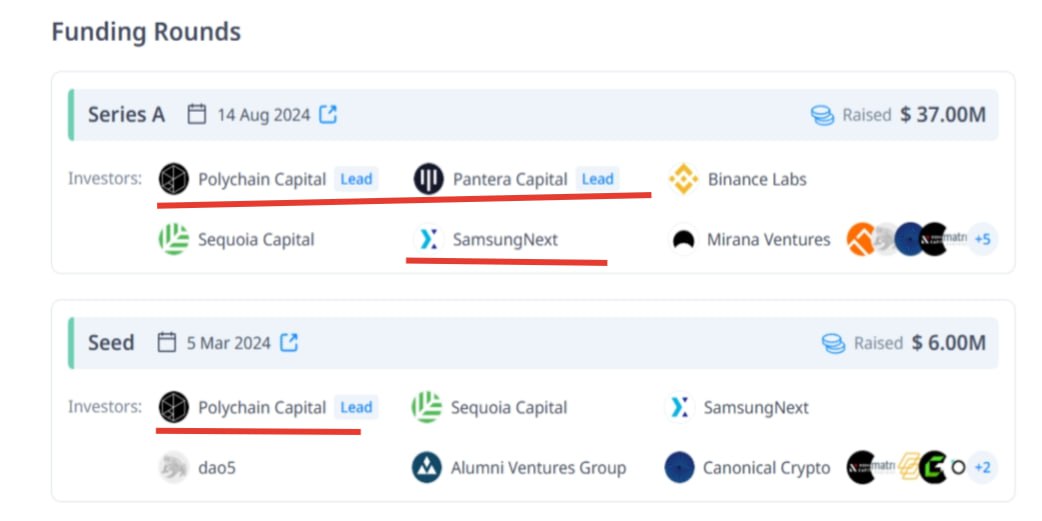Click the green G investor avatar in Seed
This screenshot has height=521, width=1042.
pyautogui.click(x=933, y=468)
